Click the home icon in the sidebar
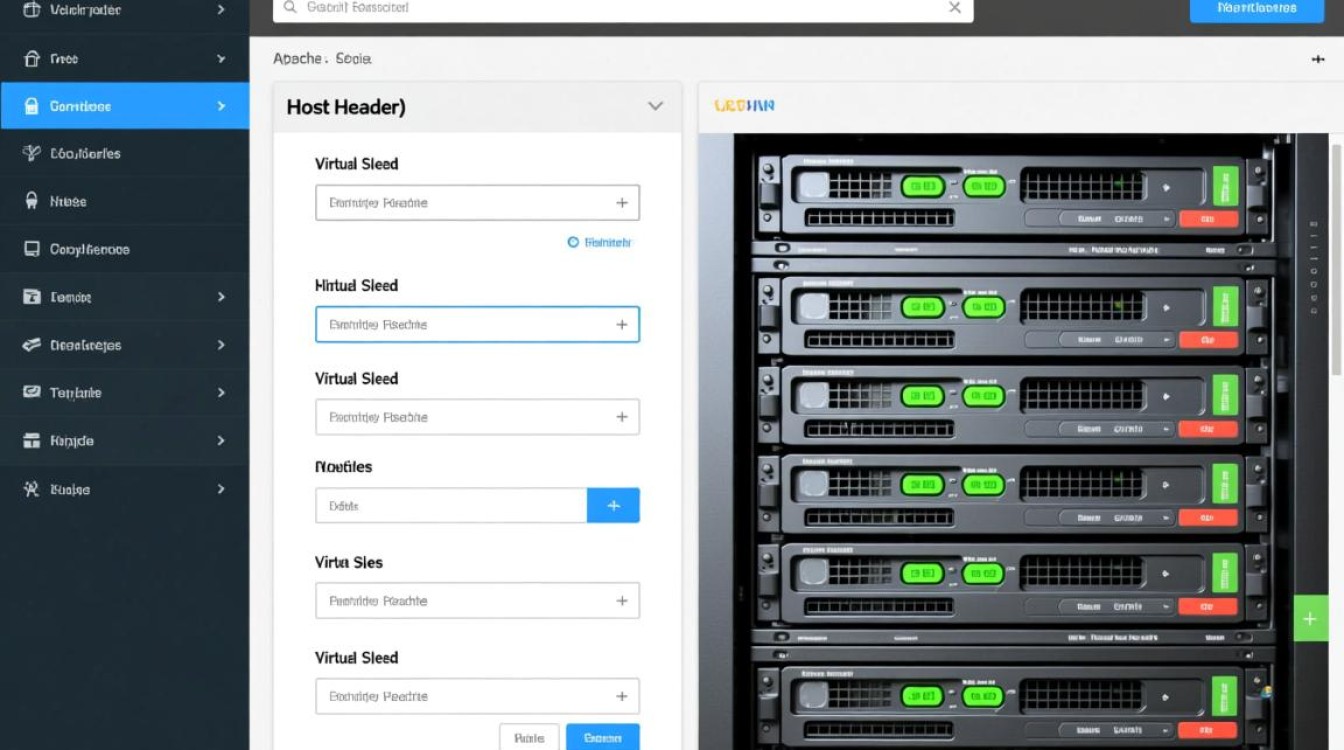1344x750 pixels. [32, 59]
